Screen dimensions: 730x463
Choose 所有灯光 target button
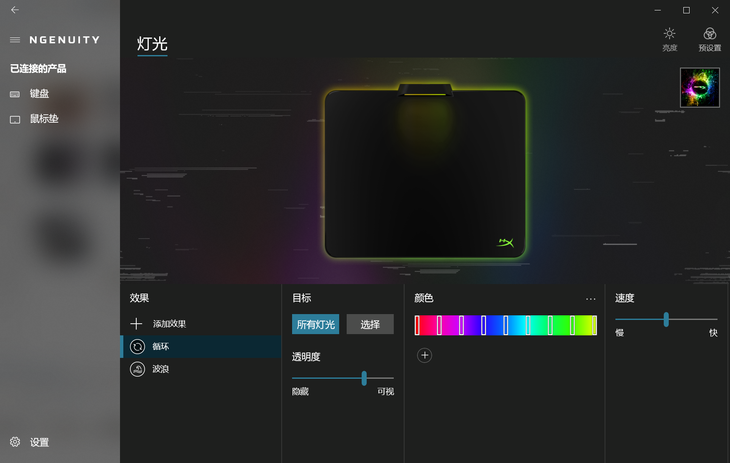(316, 324)
